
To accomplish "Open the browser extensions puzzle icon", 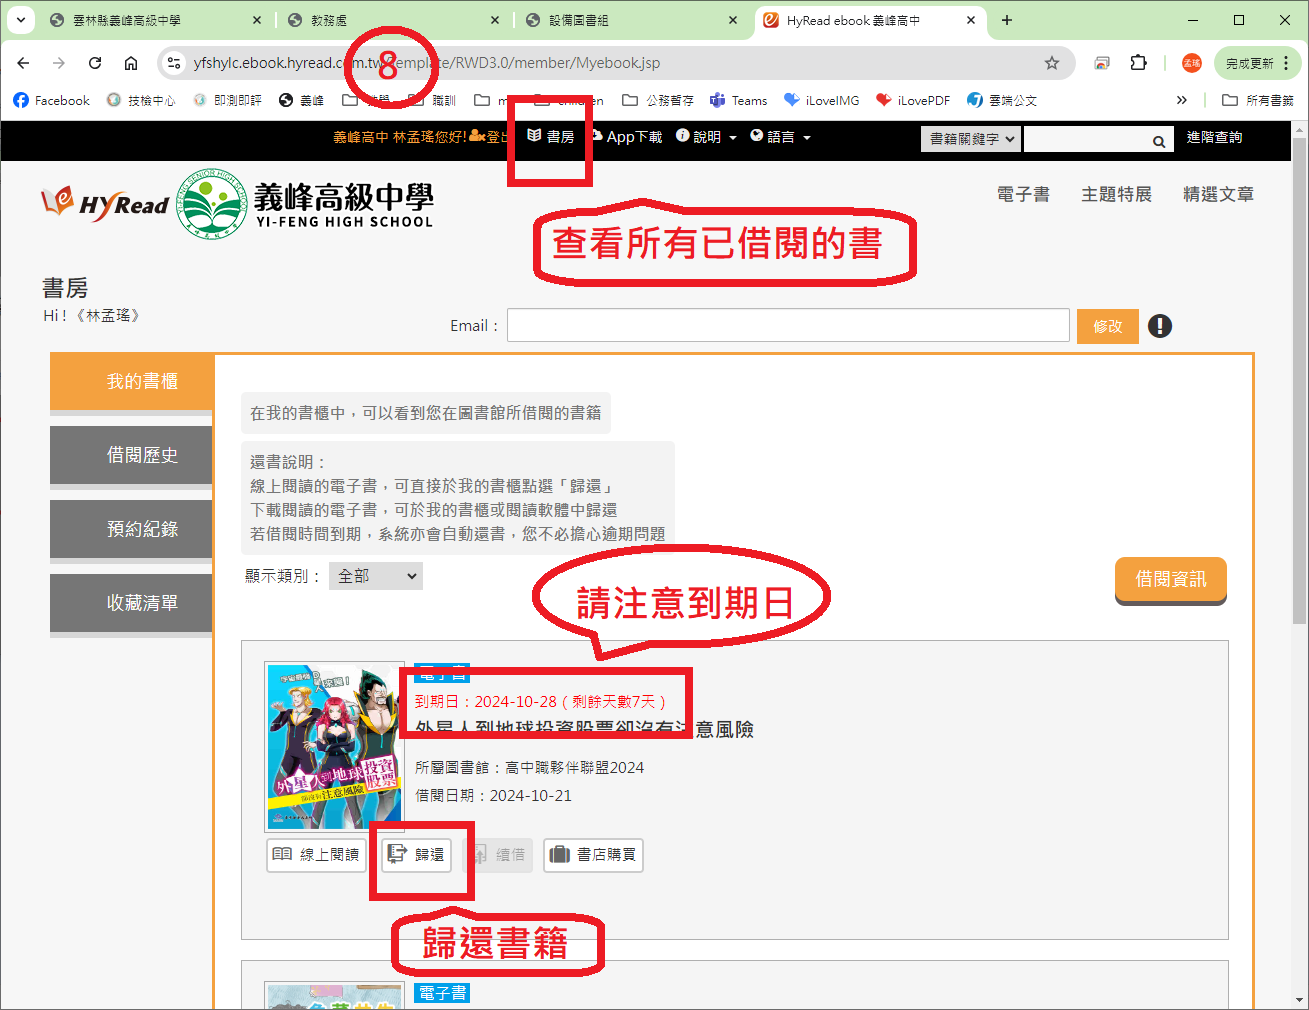I will 1138,63.
